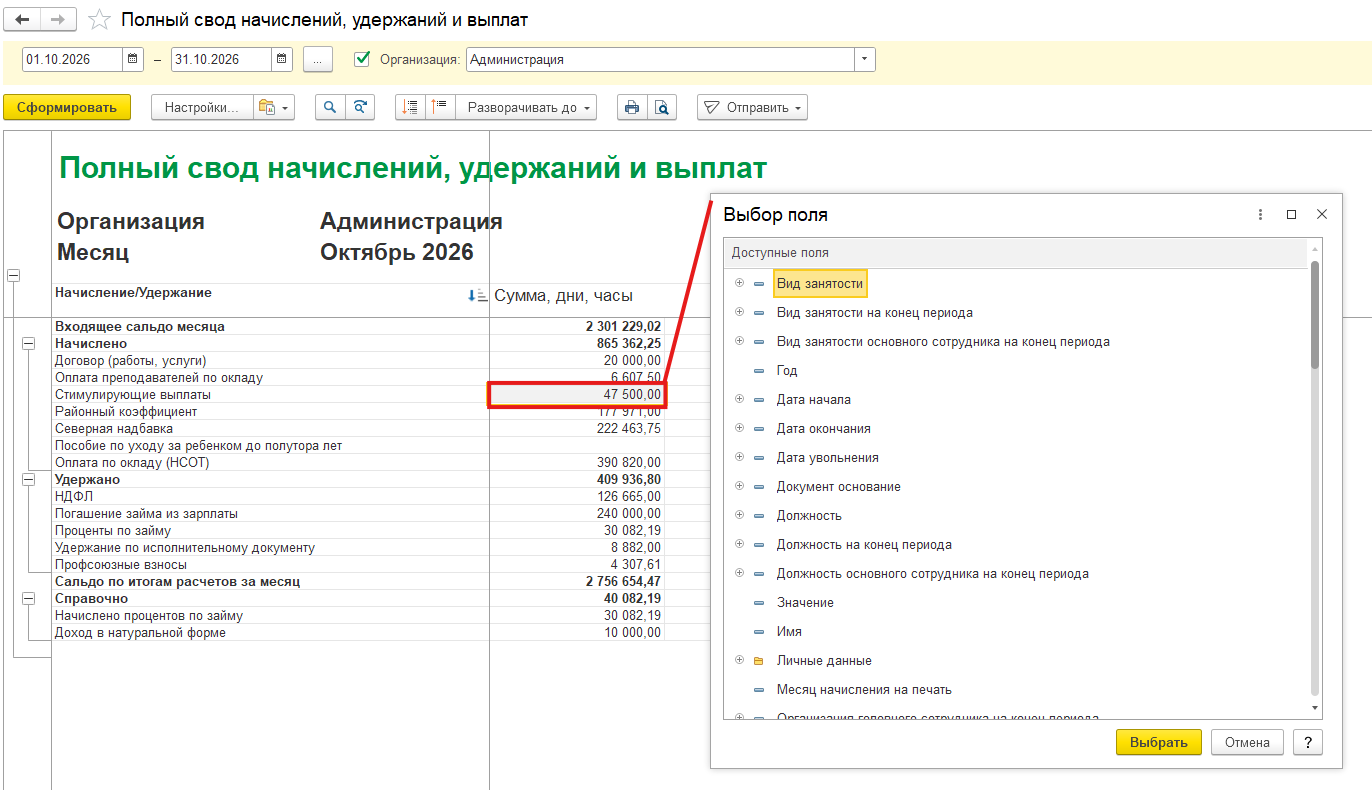Go forward with the right arrow button

[58, 20]
